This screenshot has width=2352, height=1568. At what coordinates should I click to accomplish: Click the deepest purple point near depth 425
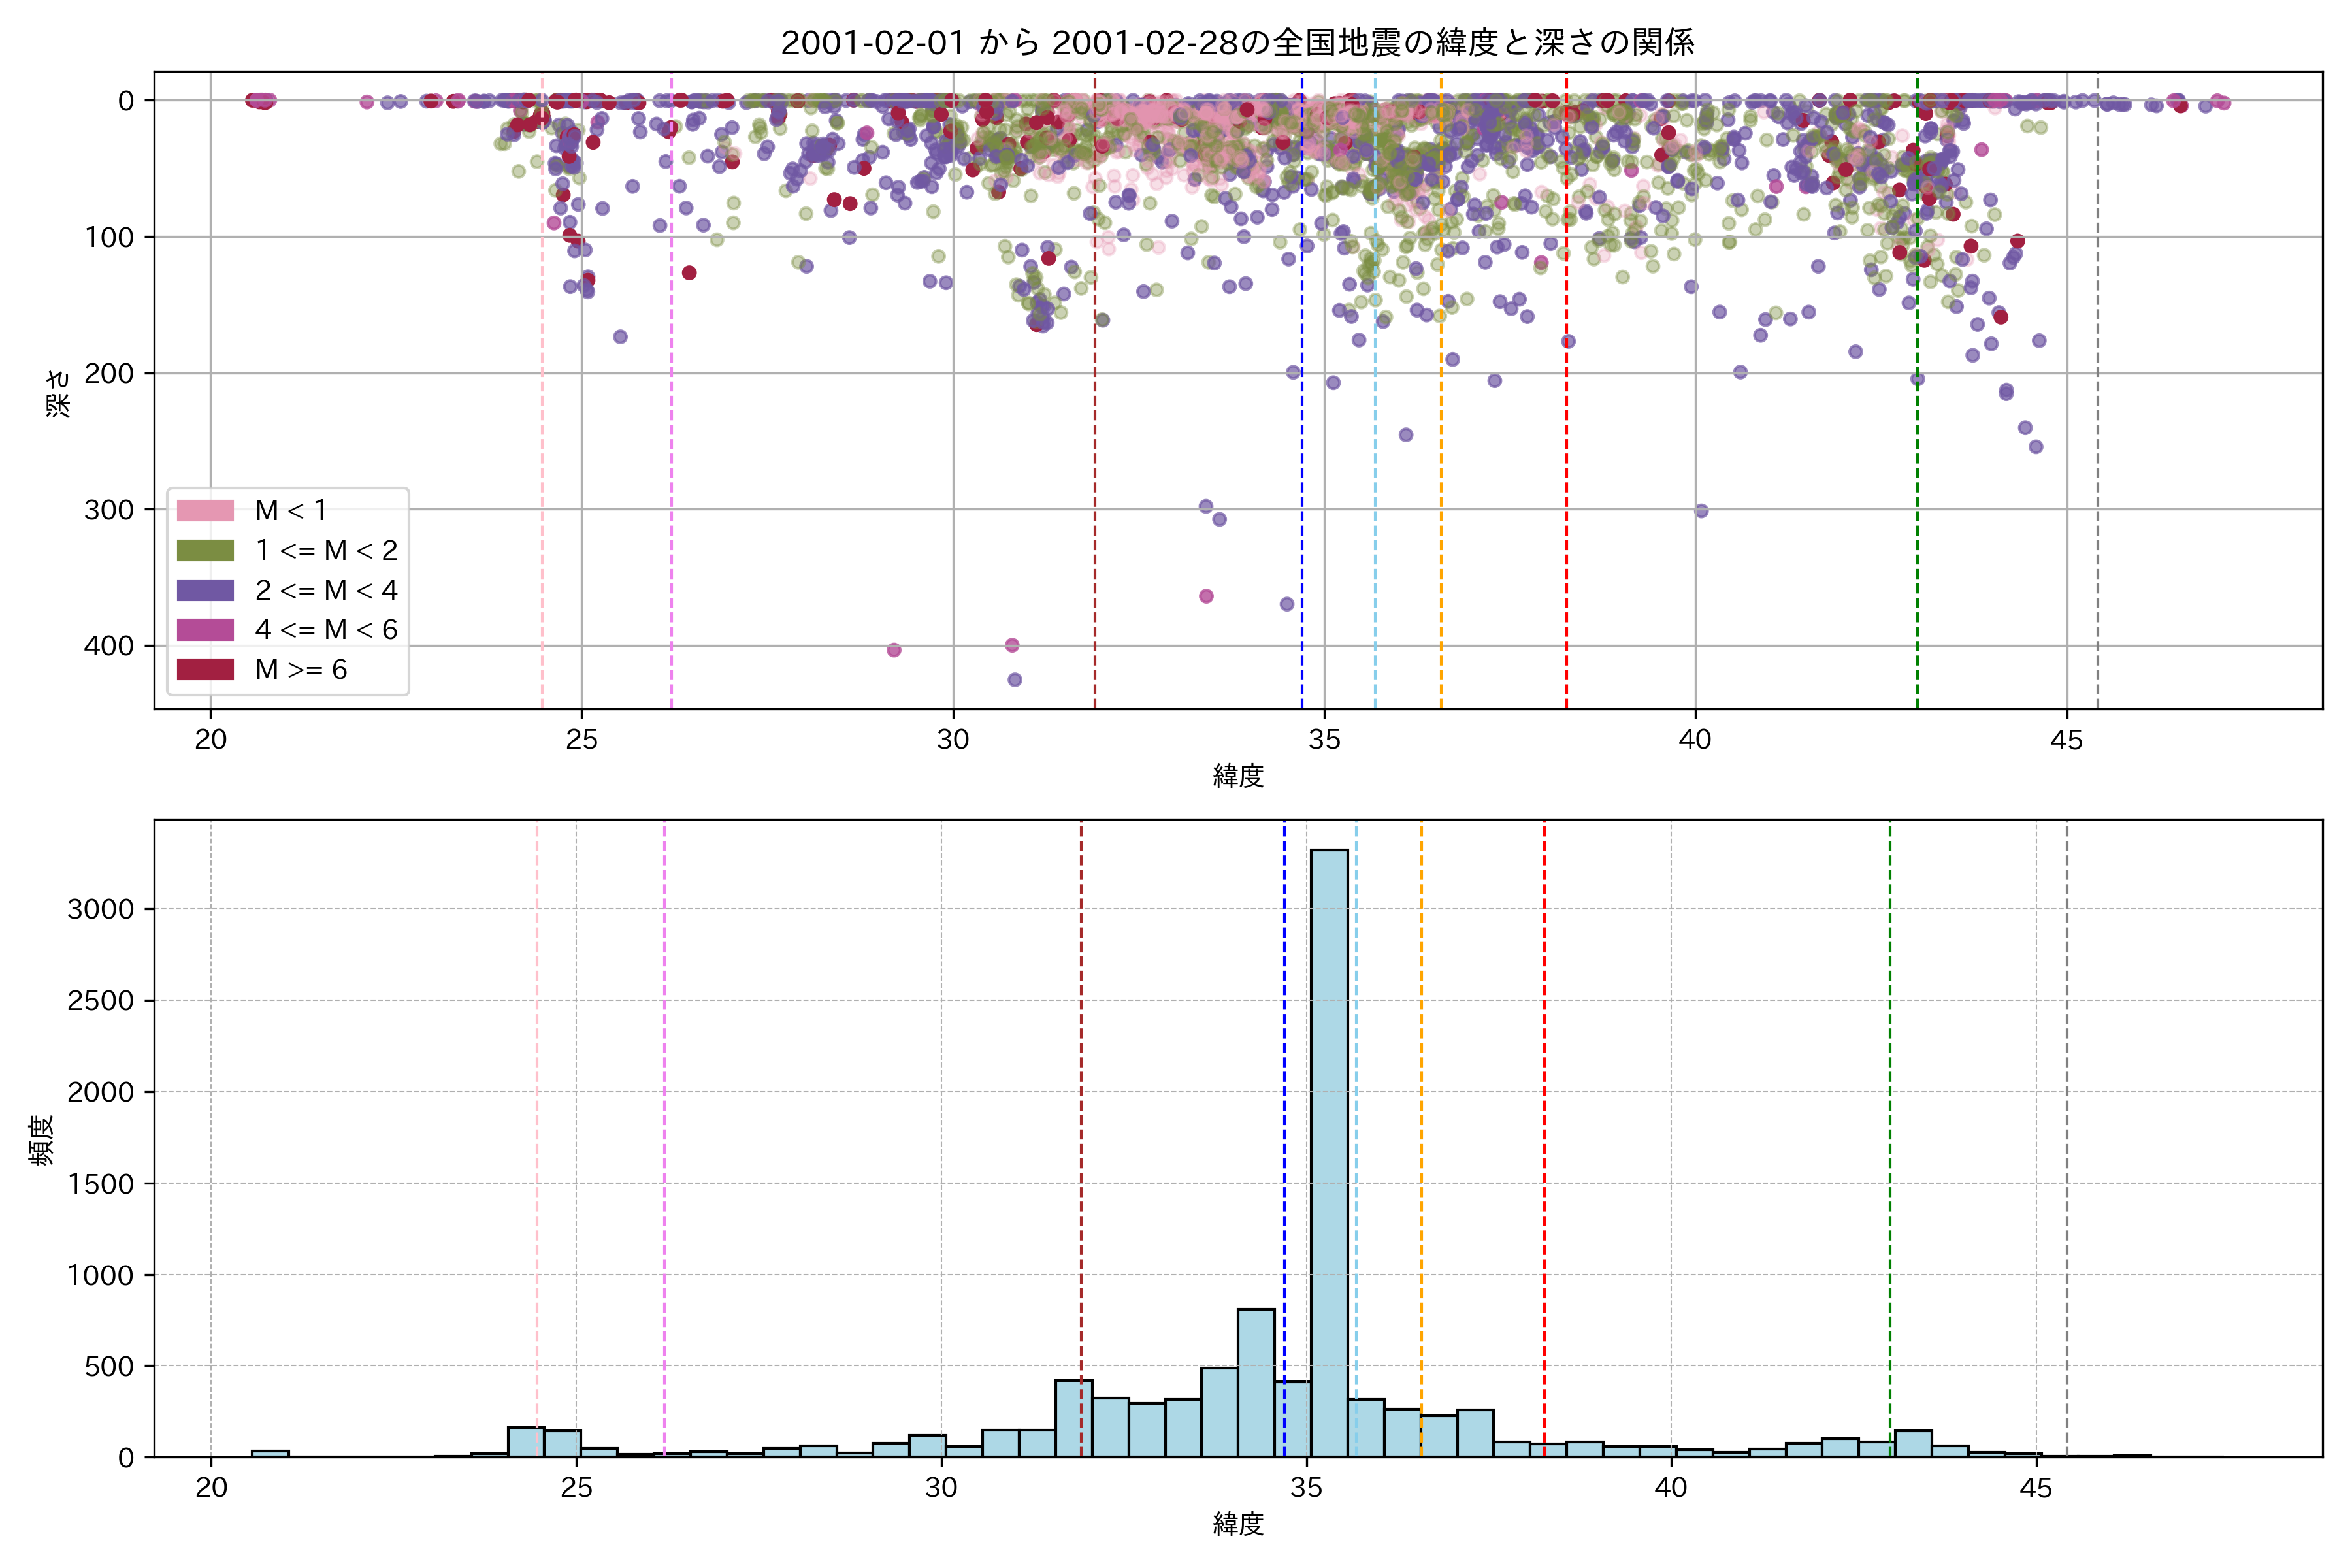(1014, 680)
